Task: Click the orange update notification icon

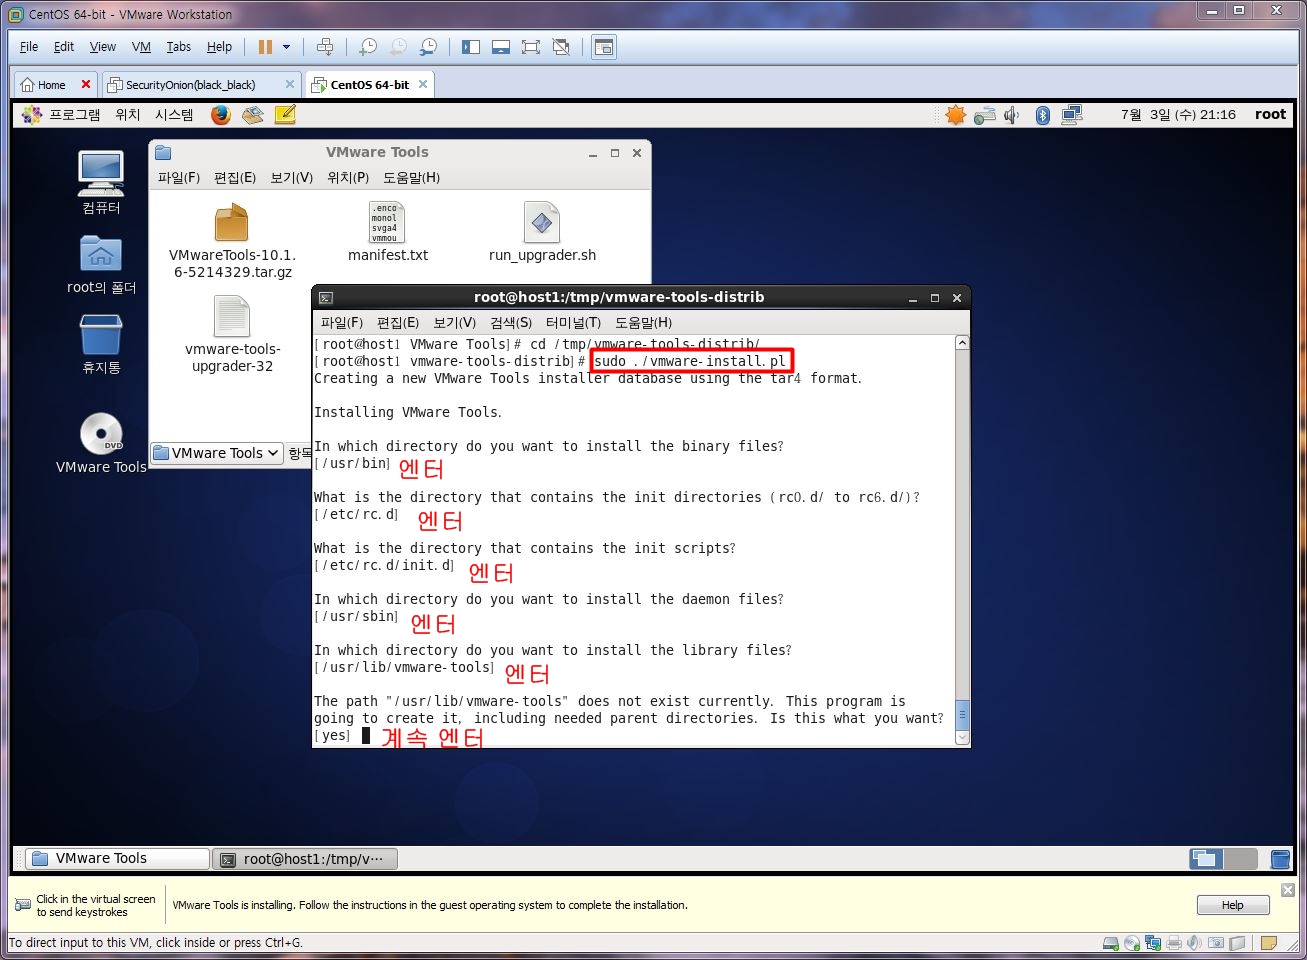Action: tap(956, 115)
